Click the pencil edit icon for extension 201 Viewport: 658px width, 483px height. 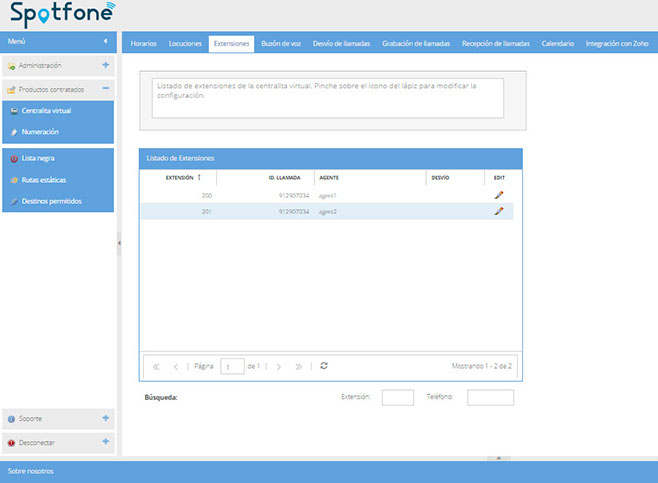499,212
